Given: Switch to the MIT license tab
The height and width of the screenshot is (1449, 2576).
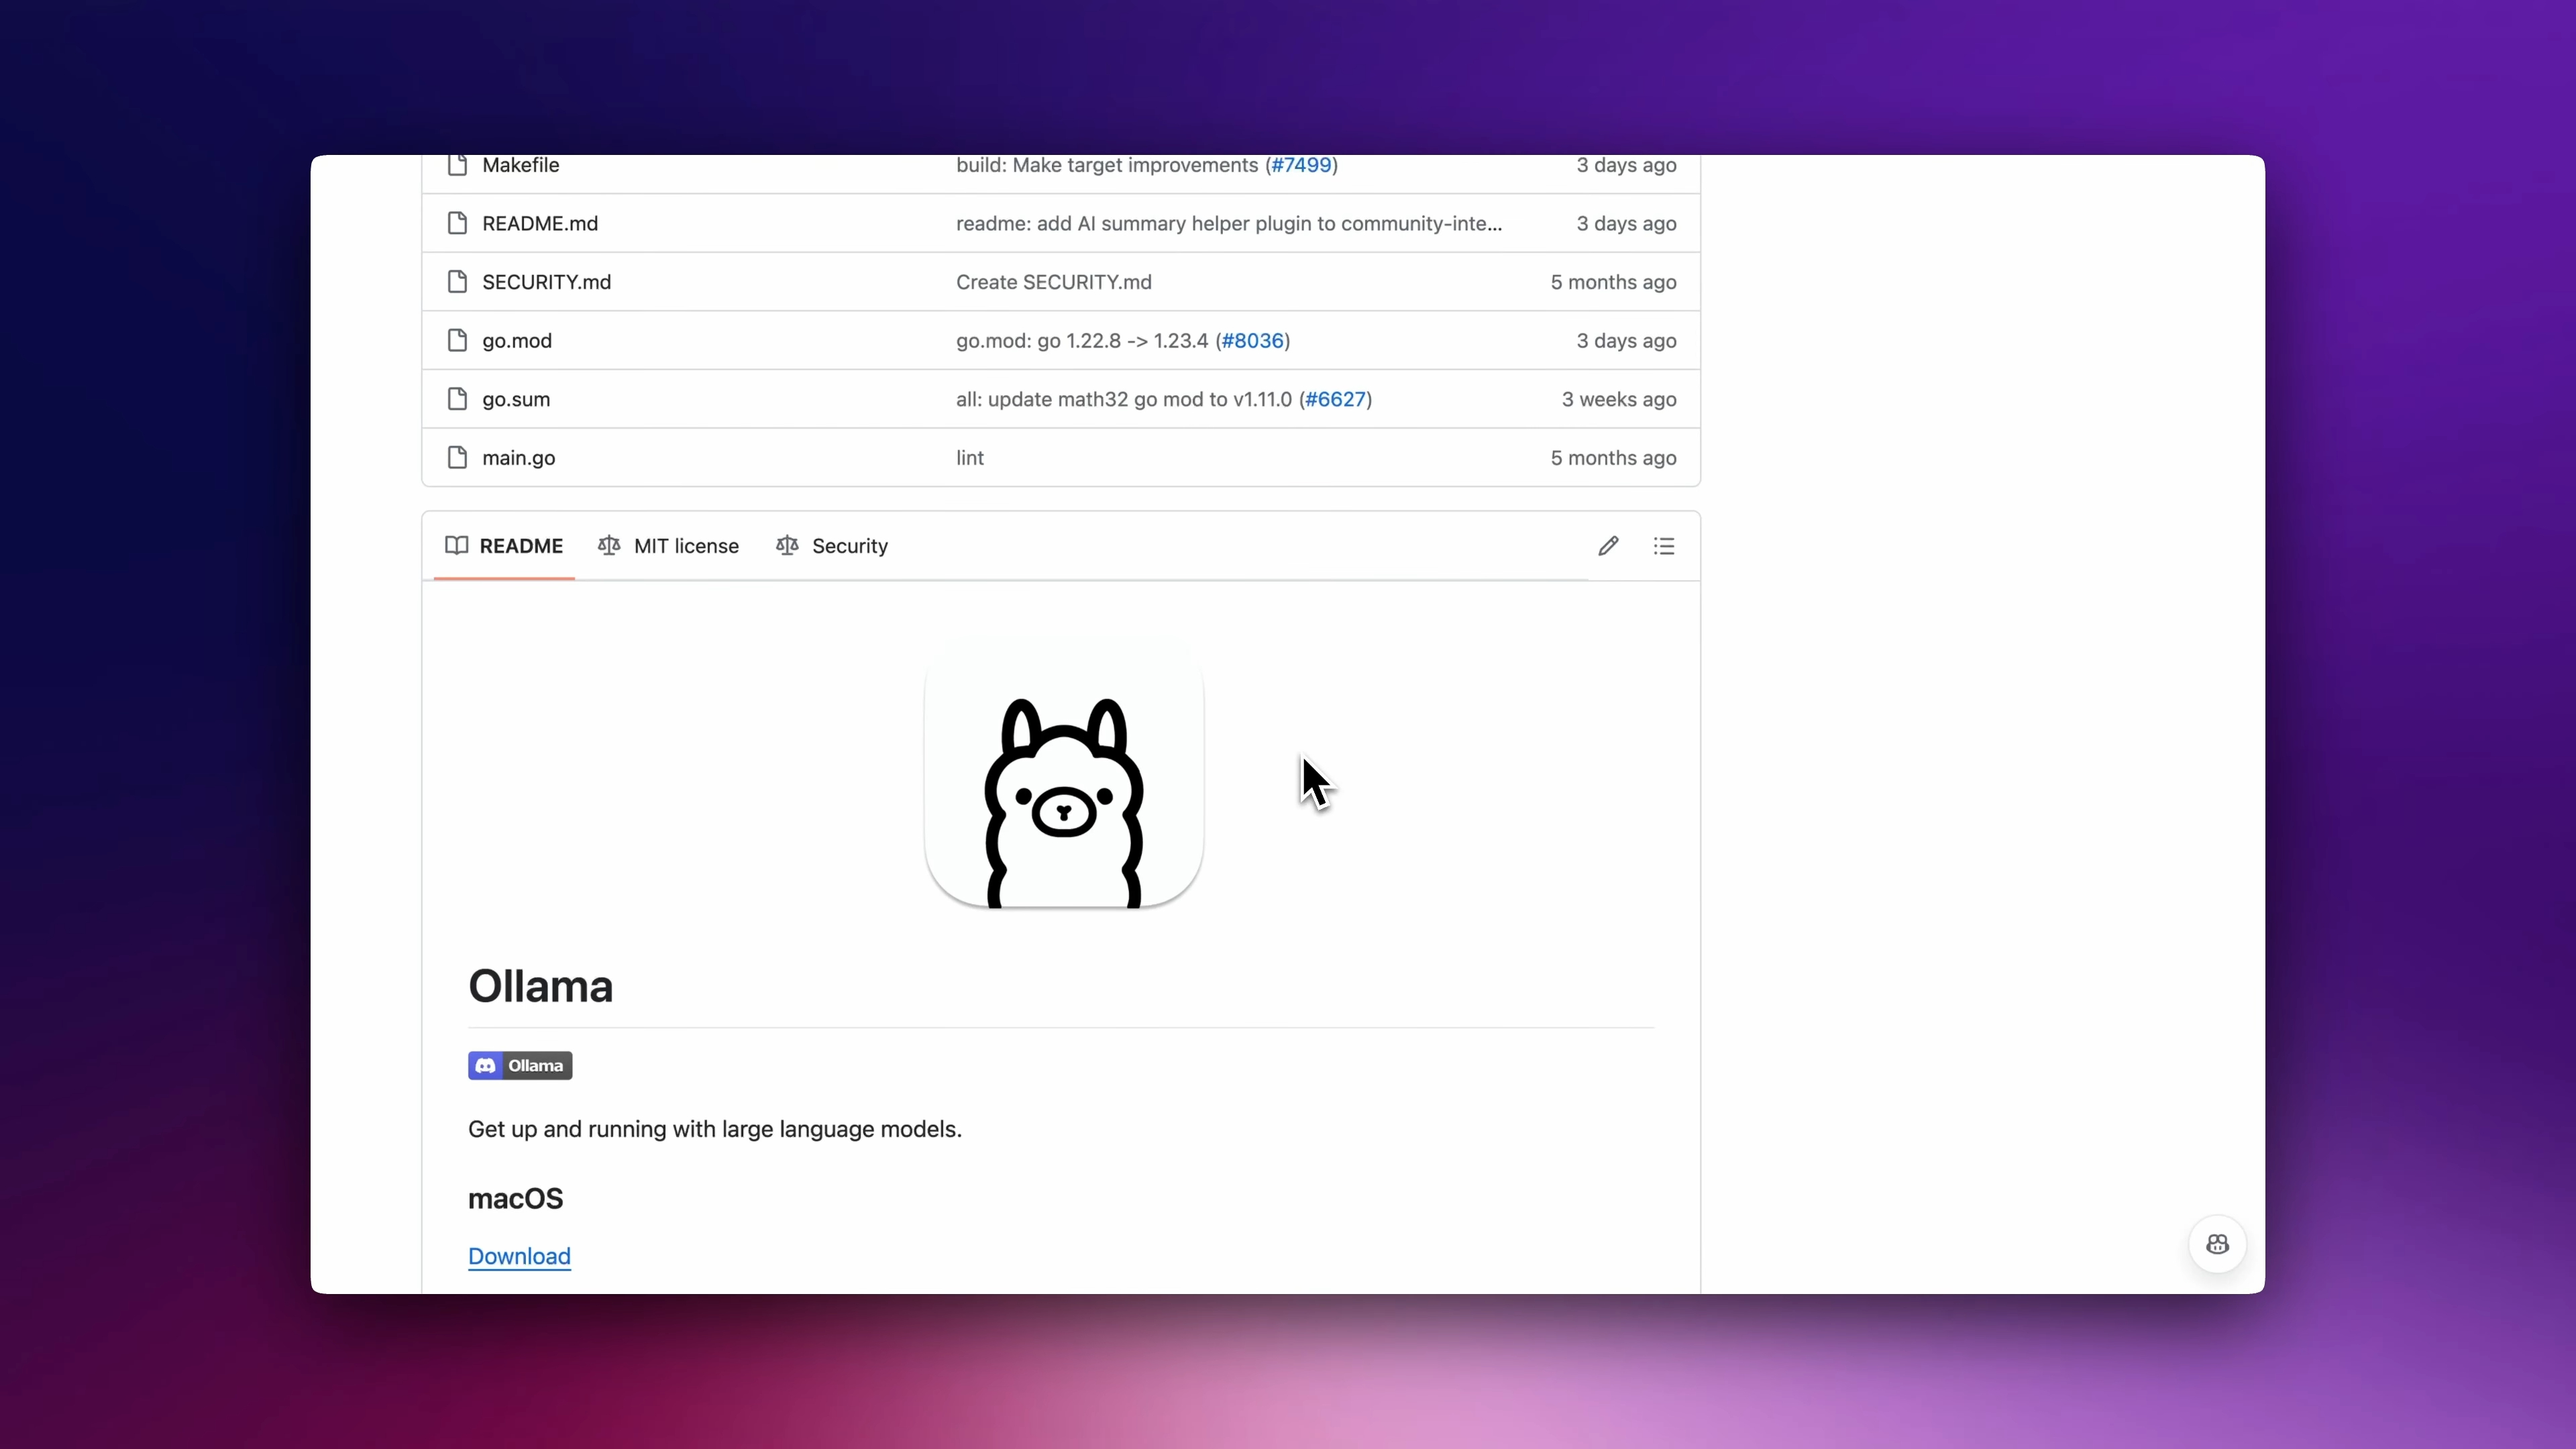Looking at the screenshot, I should pyautogui.click(x=668, y=546).
